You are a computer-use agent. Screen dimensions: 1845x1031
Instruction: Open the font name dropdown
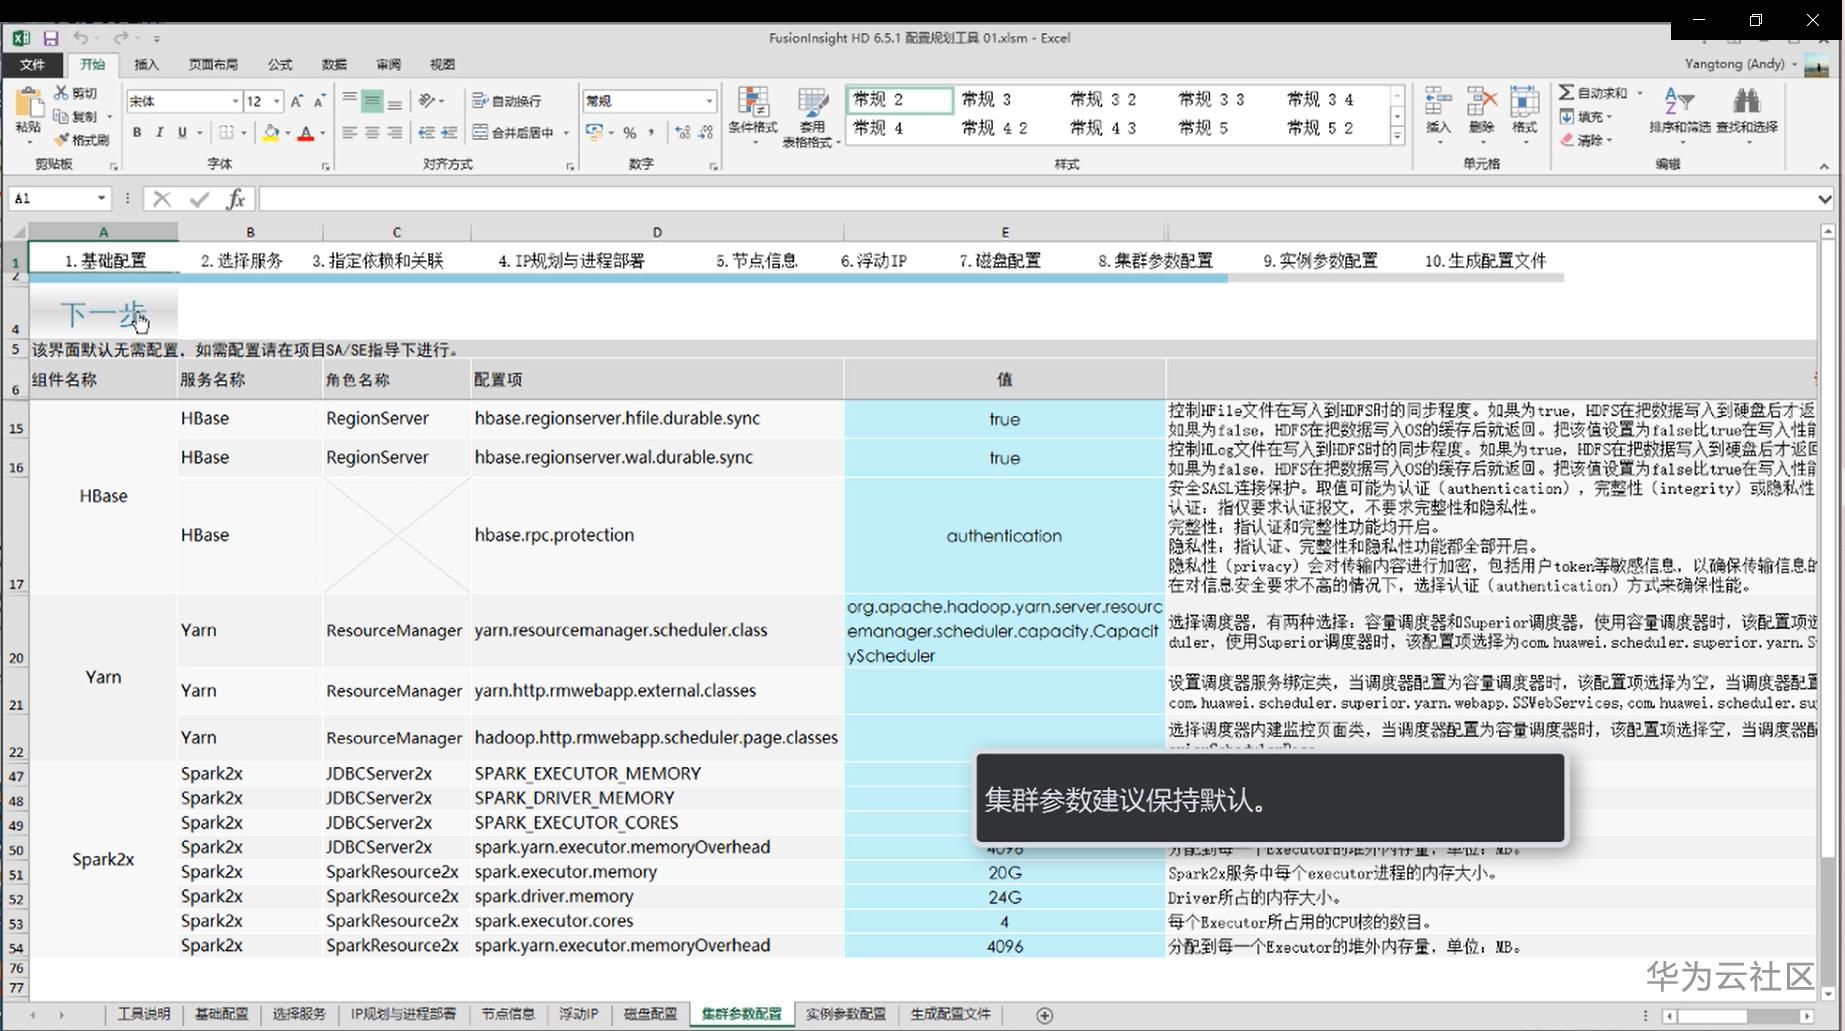click(235, 101)
